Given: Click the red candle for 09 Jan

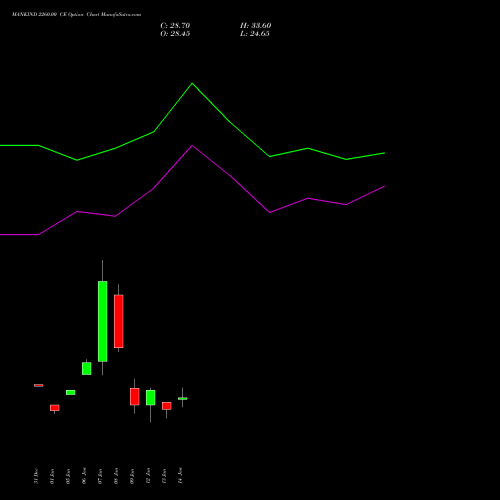Looking at the screenshot, I should tap(135, 397).
